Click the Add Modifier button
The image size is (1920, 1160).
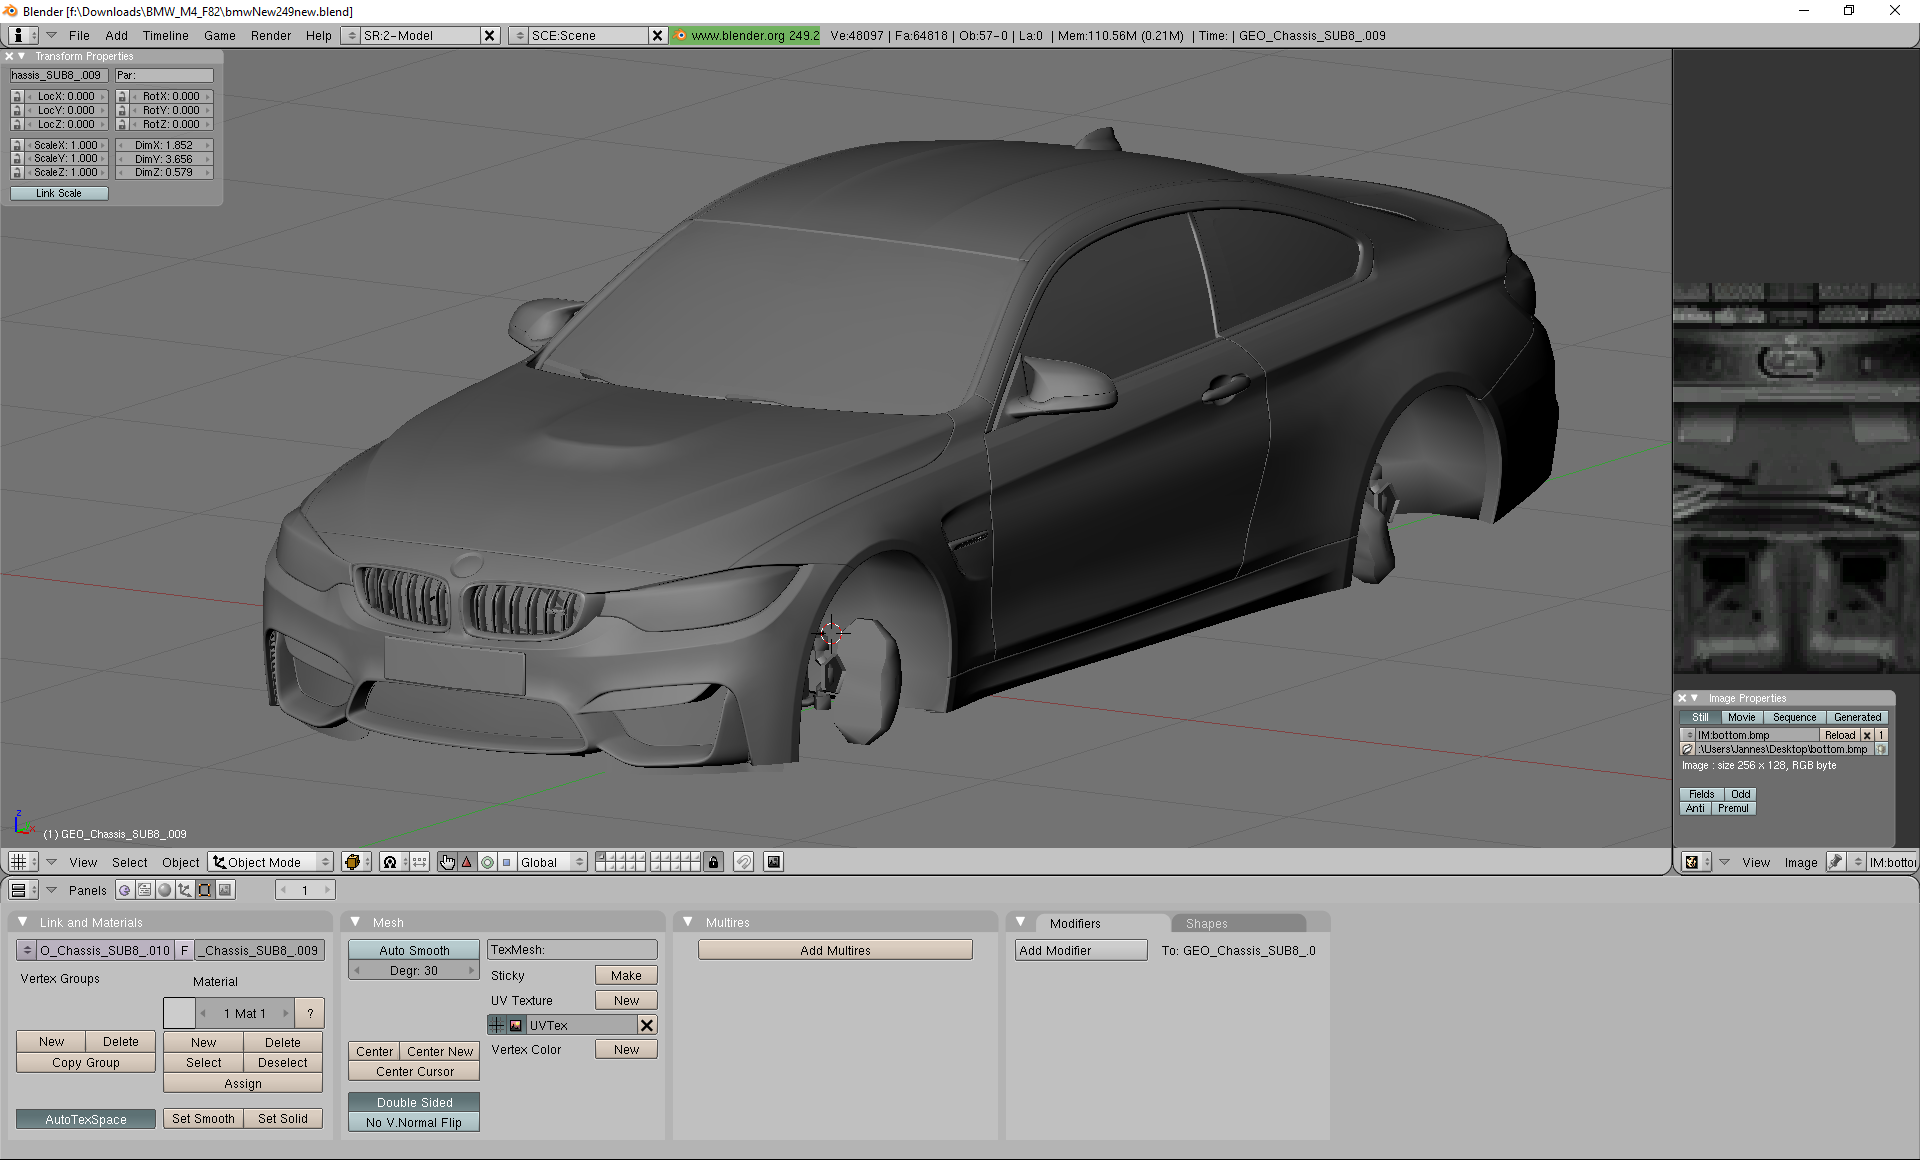coord(1081,950)
